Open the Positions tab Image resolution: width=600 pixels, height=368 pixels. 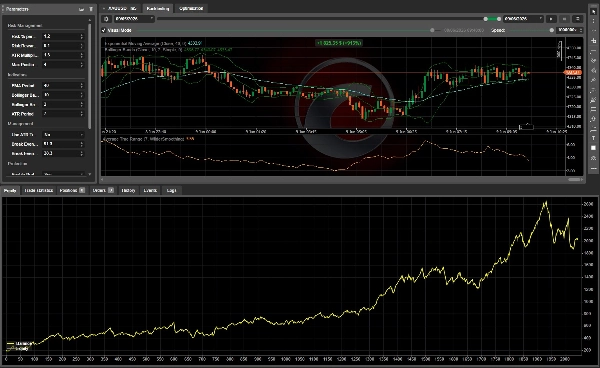coord(72,190)
